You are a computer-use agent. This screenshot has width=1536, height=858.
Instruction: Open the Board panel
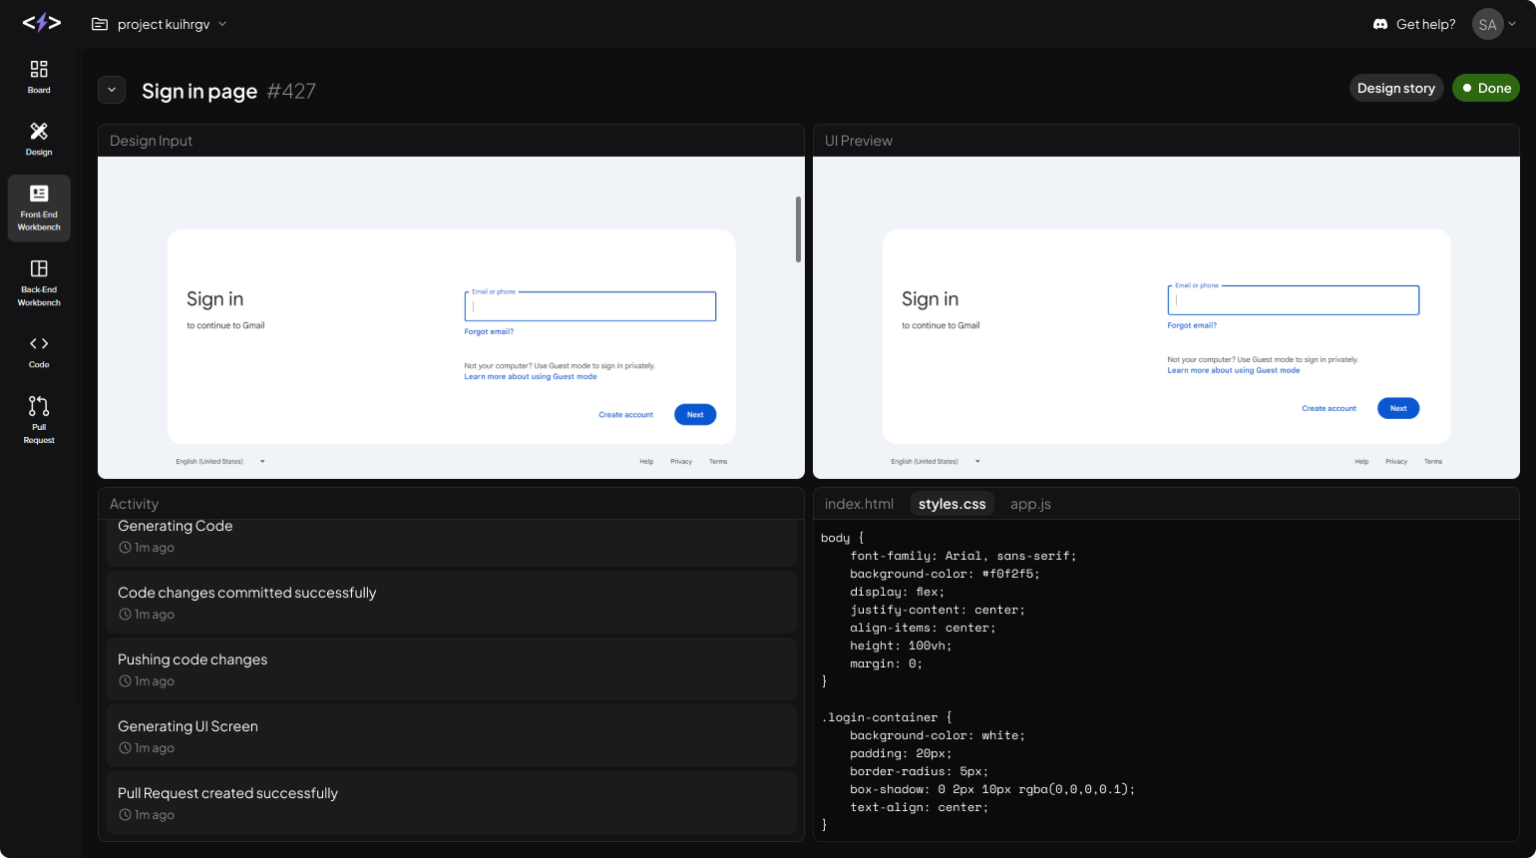pos(38,77)
